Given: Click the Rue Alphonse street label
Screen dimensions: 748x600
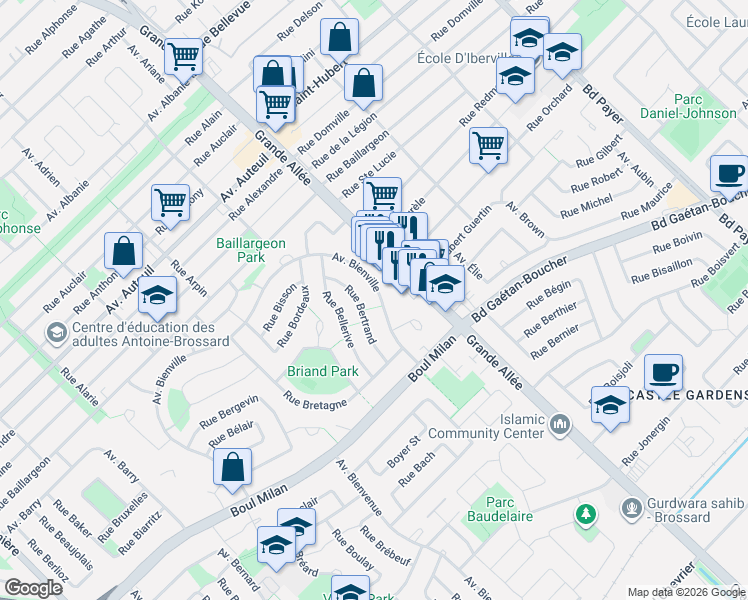Looking at the screenshot, I should [x=51, y=30].
